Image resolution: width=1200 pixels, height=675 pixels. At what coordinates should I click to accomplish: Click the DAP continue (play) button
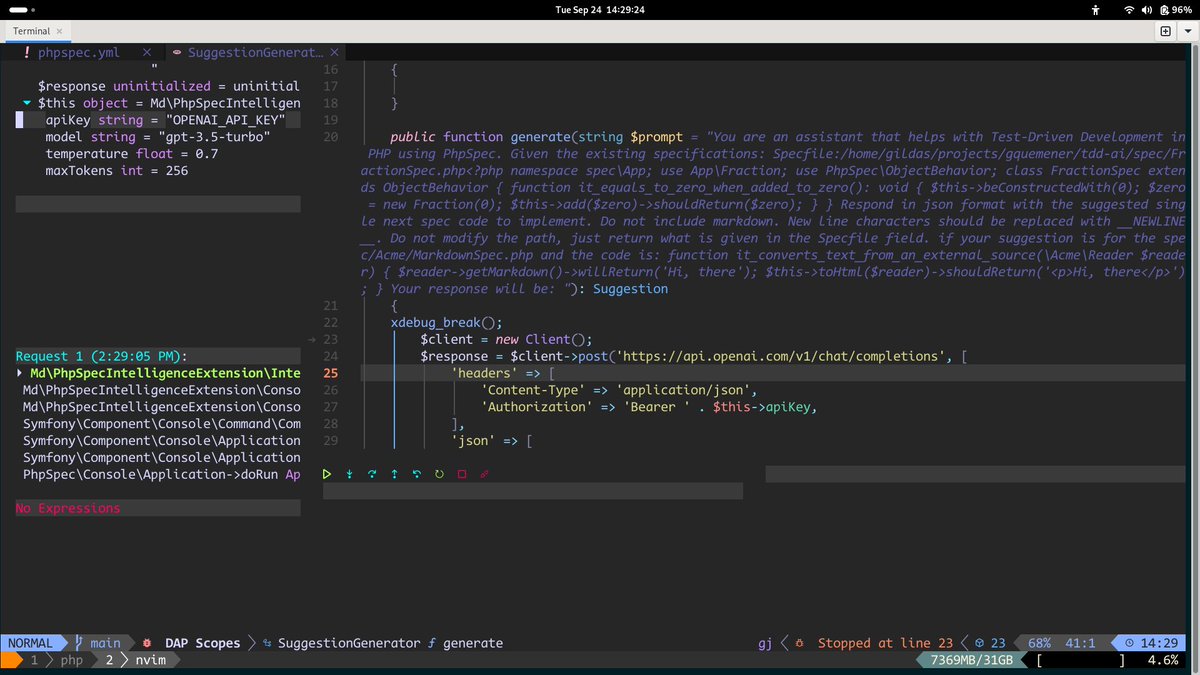pos(326,474)
